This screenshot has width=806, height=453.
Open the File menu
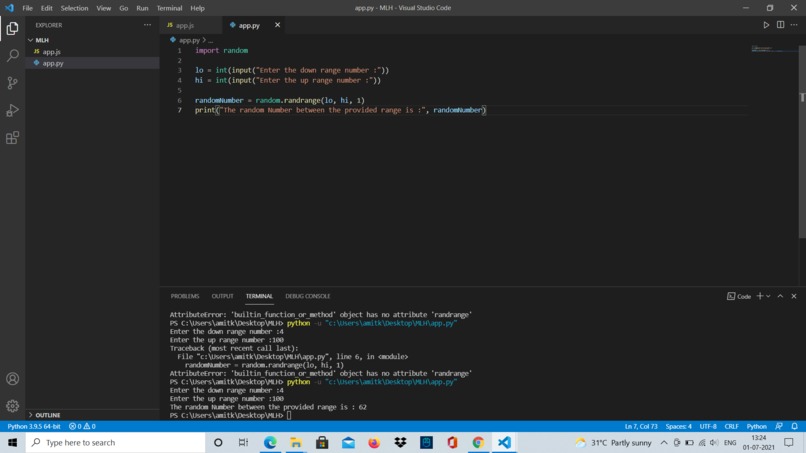click(27, 8)
